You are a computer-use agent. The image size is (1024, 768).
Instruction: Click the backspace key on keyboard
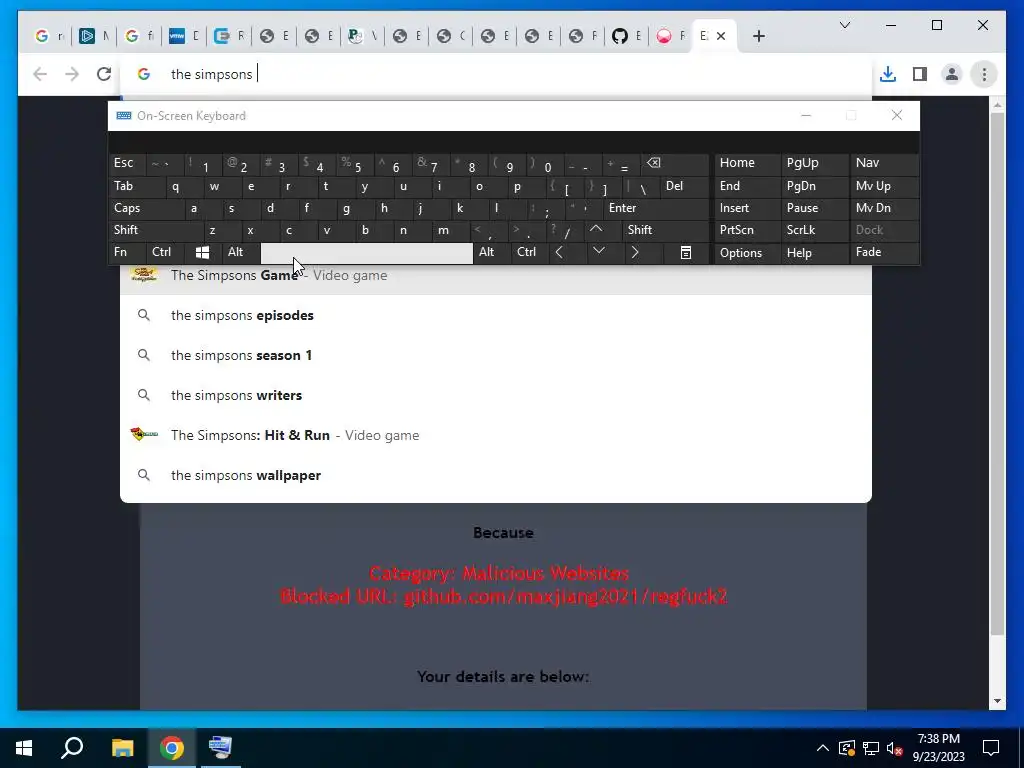[675, 163]
